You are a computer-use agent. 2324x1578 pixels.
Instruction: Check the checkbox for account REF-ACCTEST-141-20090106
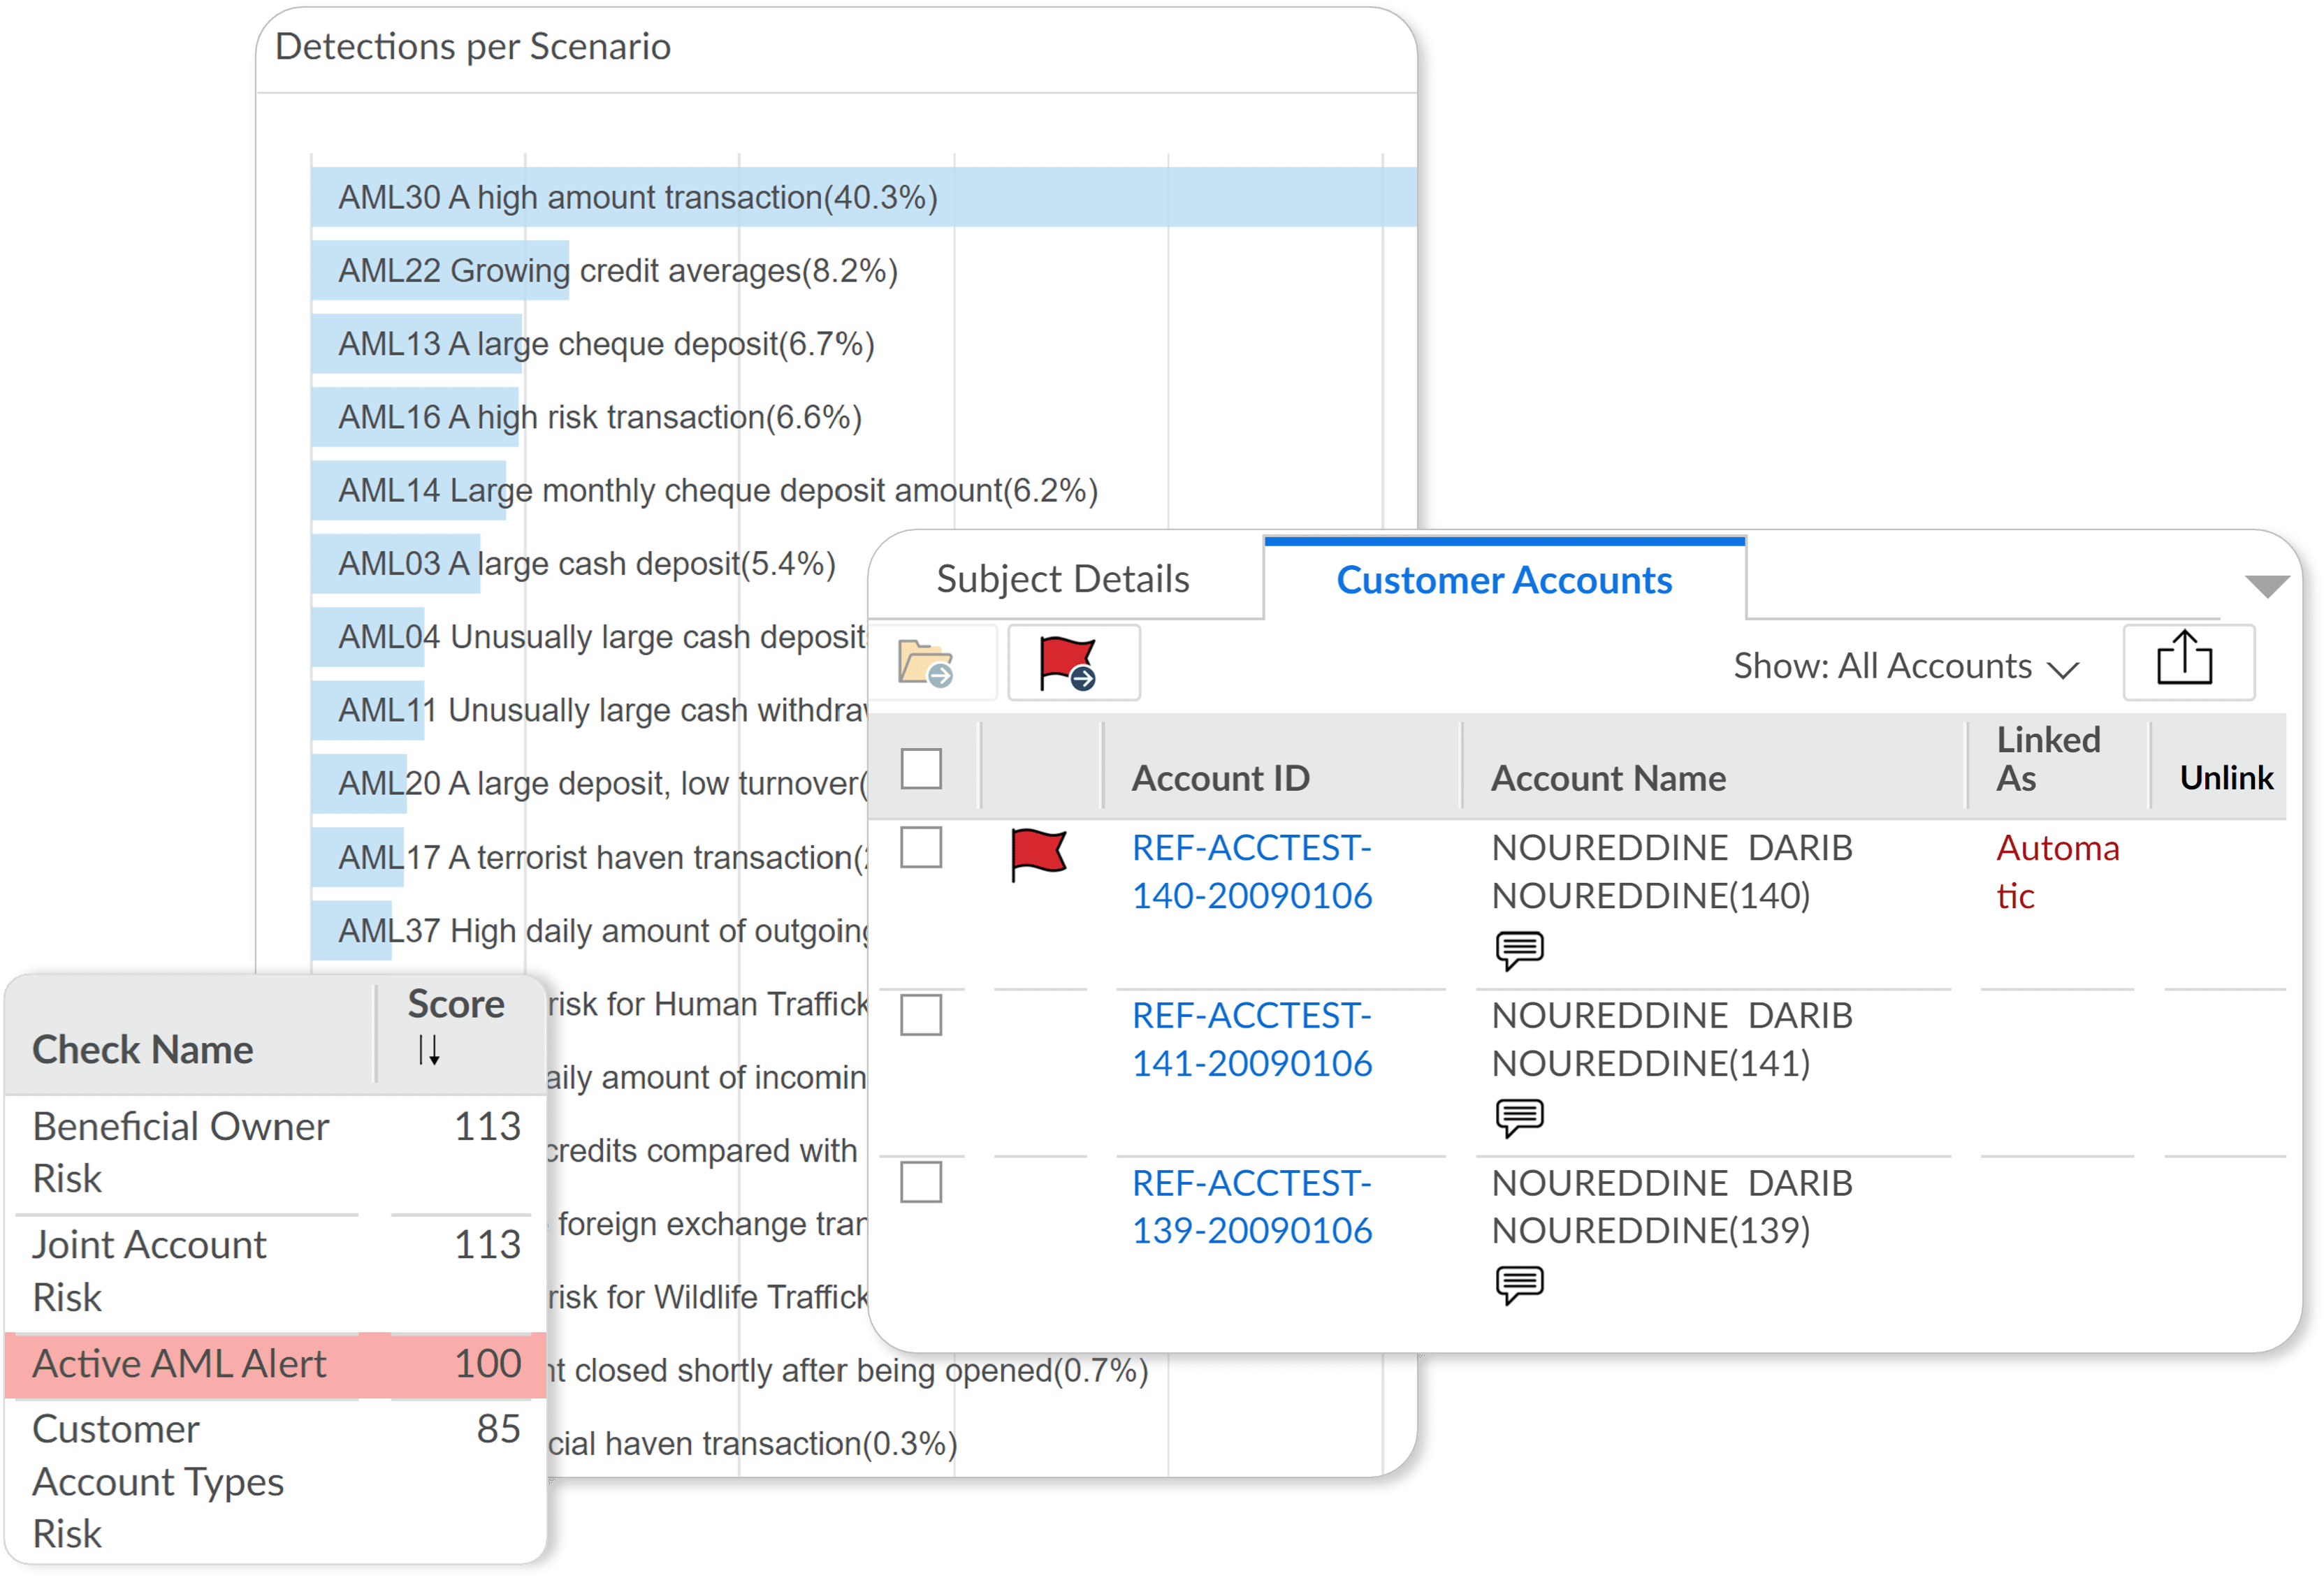921,1018
